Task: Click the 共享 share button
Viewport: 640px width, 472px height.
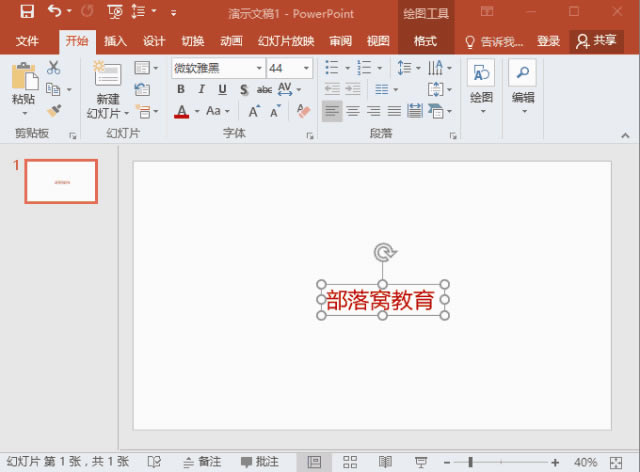Action: click(596, 41)
